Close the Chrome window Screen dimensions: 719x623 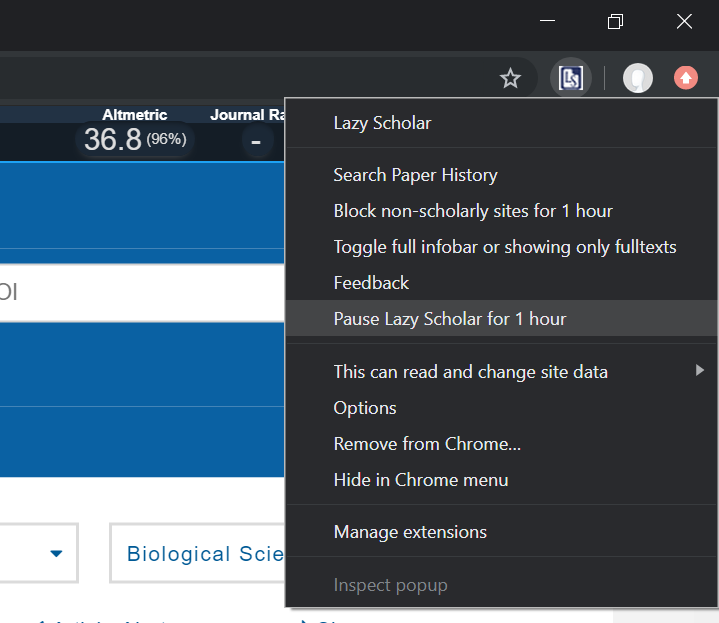pos(684,21)
